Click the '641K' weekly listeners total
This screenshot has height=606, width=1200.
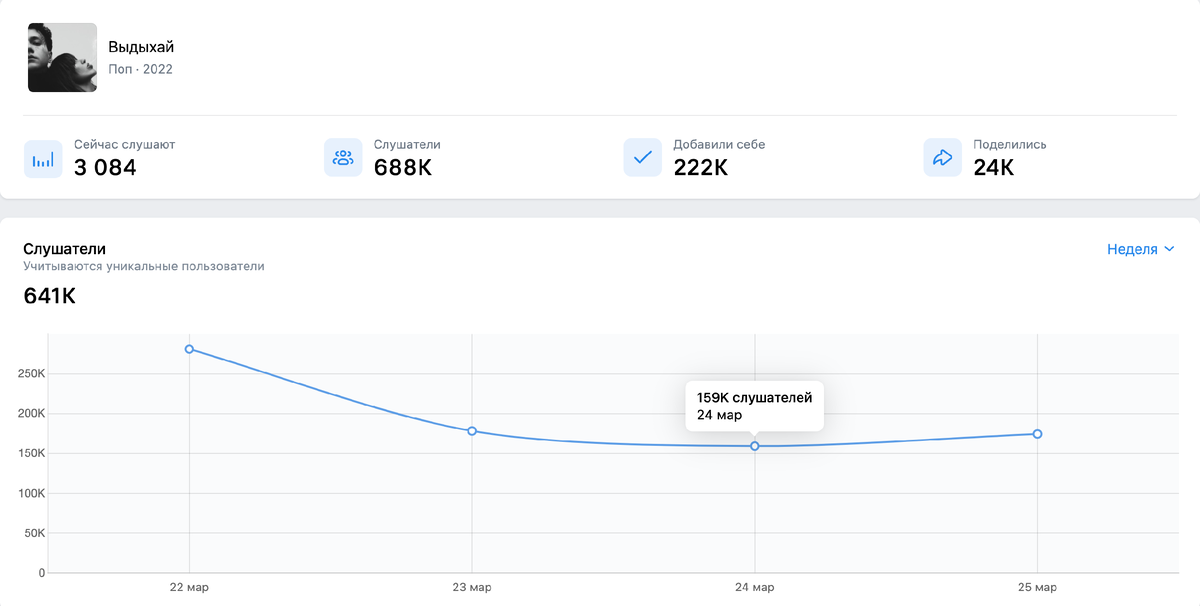pyautogui.click(x=49, y=296)
